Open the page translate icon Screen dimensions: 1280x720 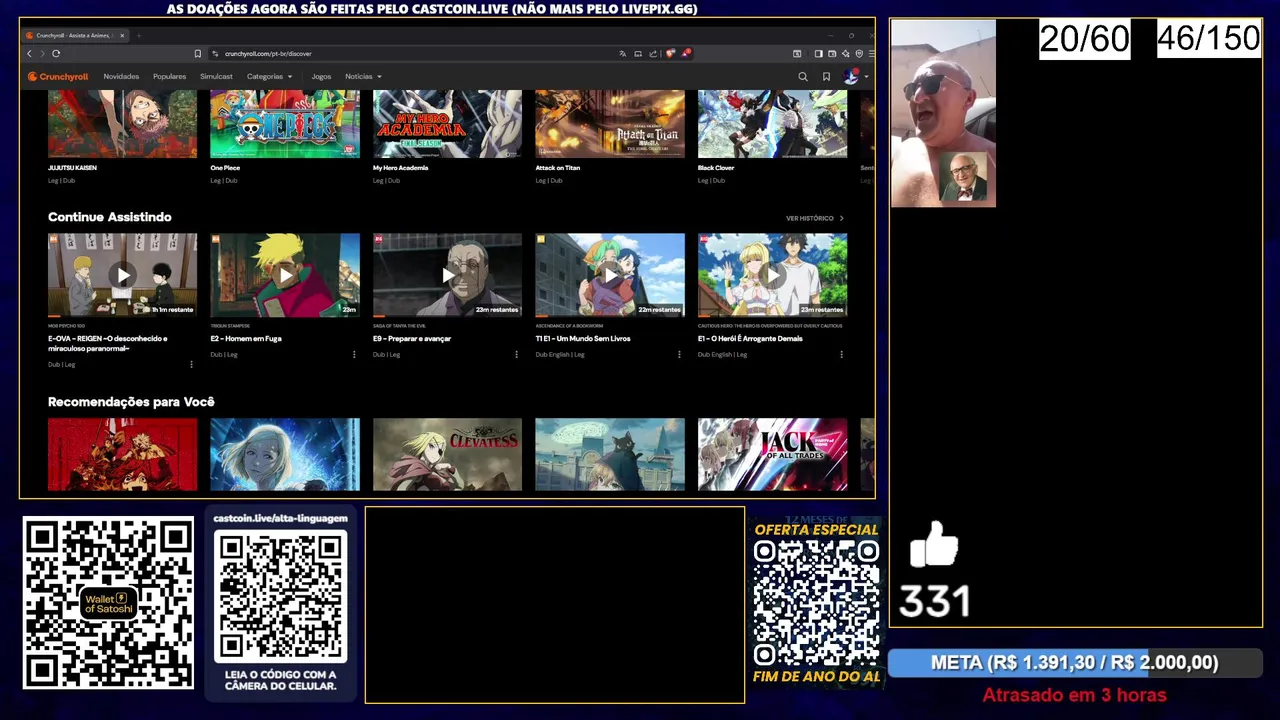[x=623, y=53]
